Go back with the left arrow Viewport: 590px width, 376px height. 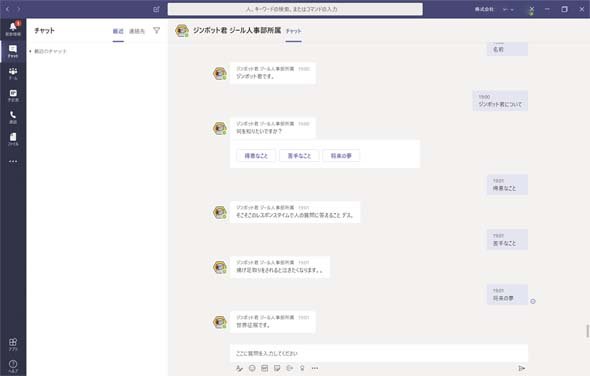8,9
